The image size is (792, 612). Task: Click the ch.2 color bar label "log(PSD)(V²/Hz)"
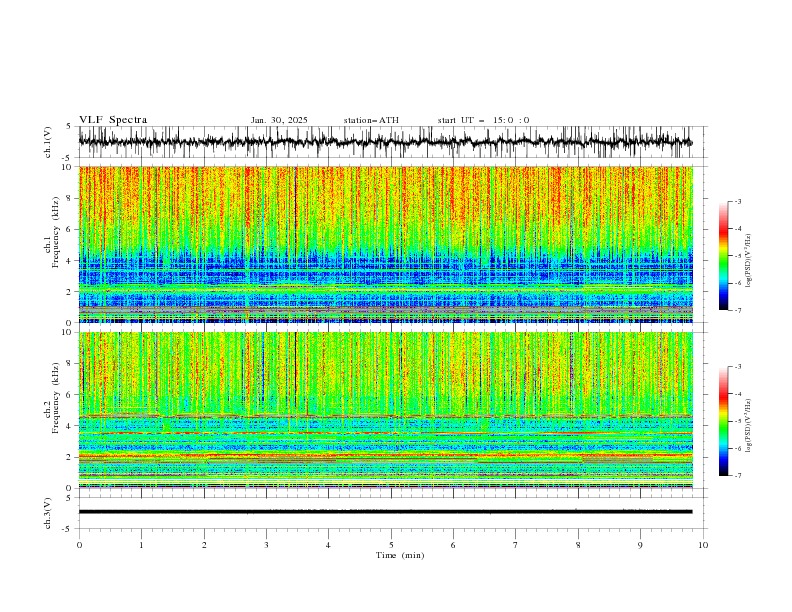(x=749, y=425)
